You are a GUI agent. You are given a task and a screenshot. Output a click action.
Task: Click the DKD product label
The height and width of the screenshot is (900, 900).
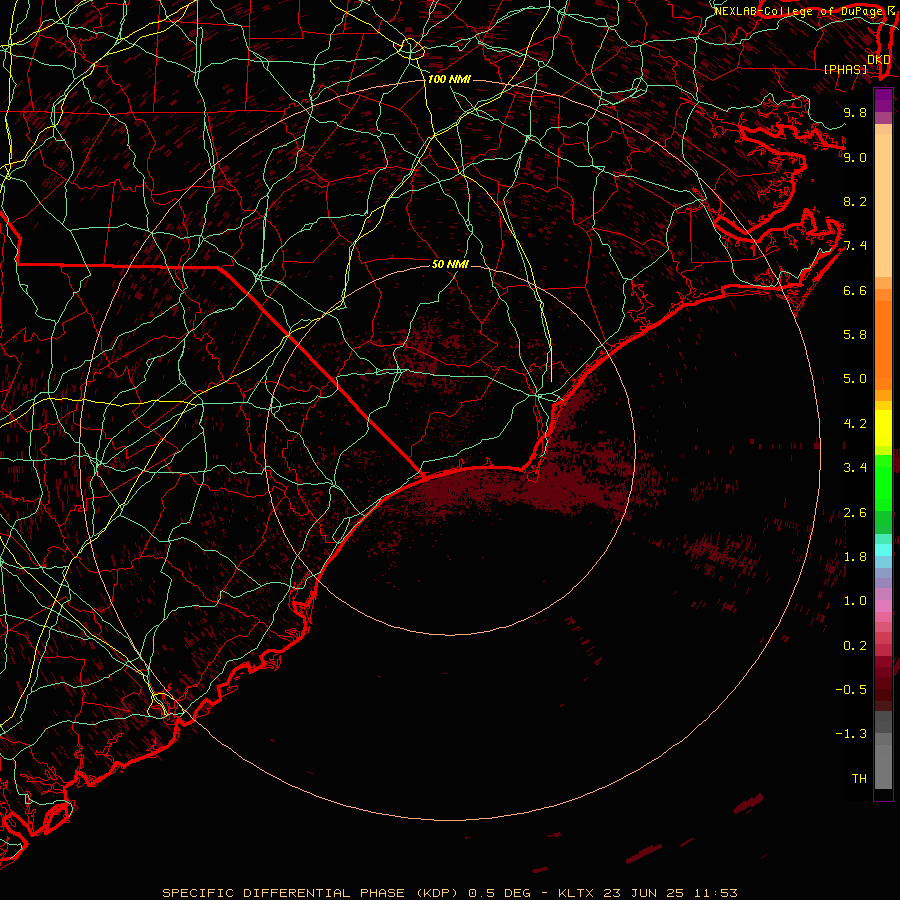pos(879,60)
